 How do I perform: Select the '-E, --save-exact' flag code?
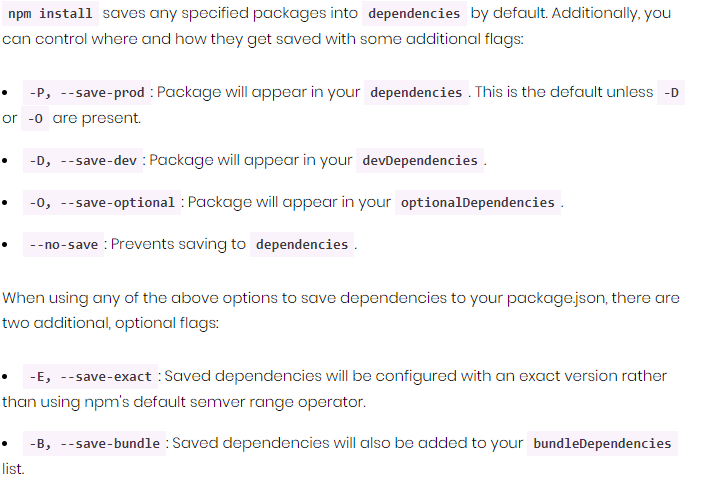point(91,376)
